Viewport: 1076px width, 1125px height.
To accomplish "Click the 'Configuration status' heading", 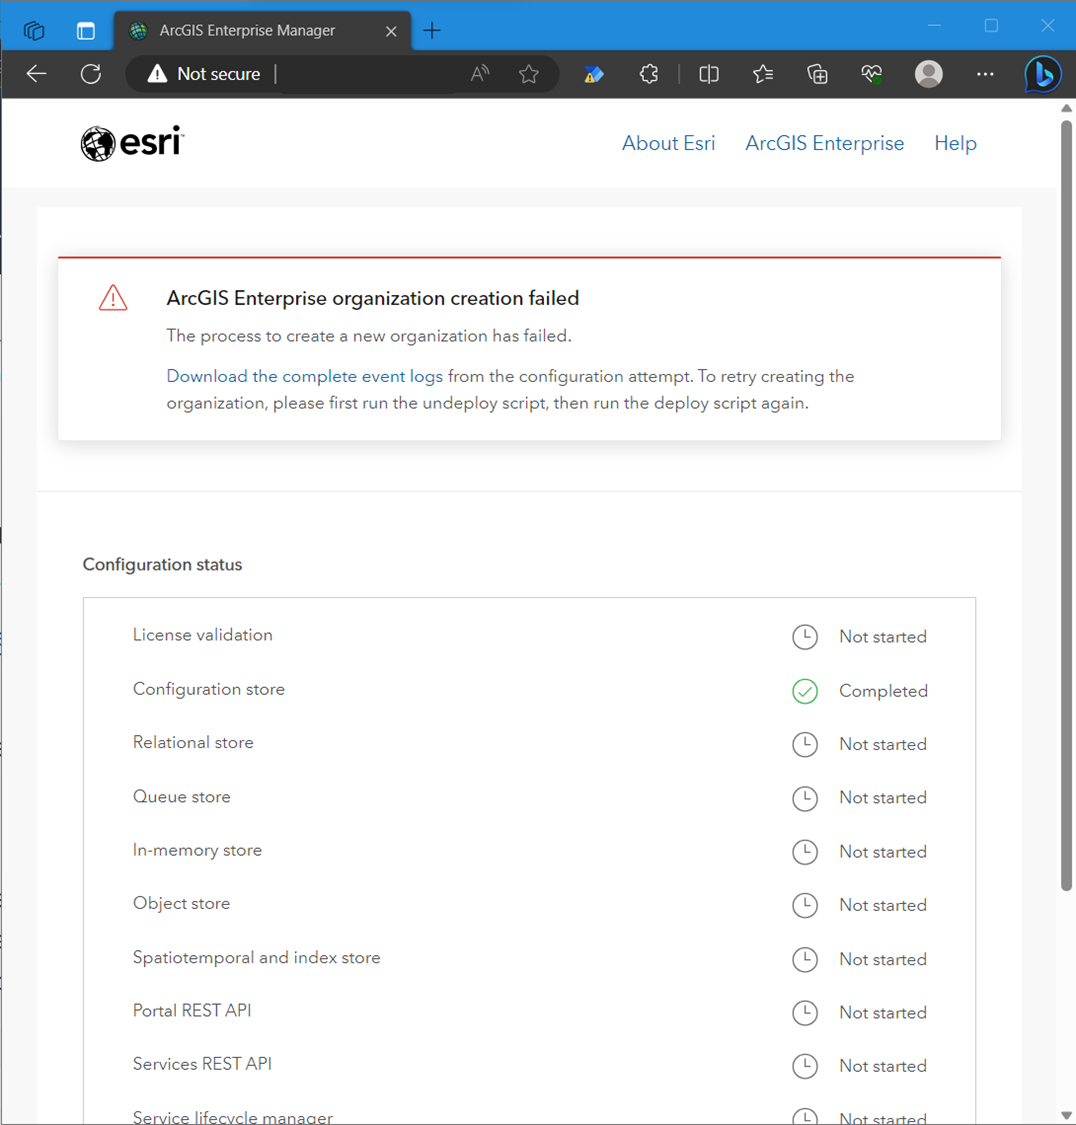I will pyautogui.click(x=163, y=565).
